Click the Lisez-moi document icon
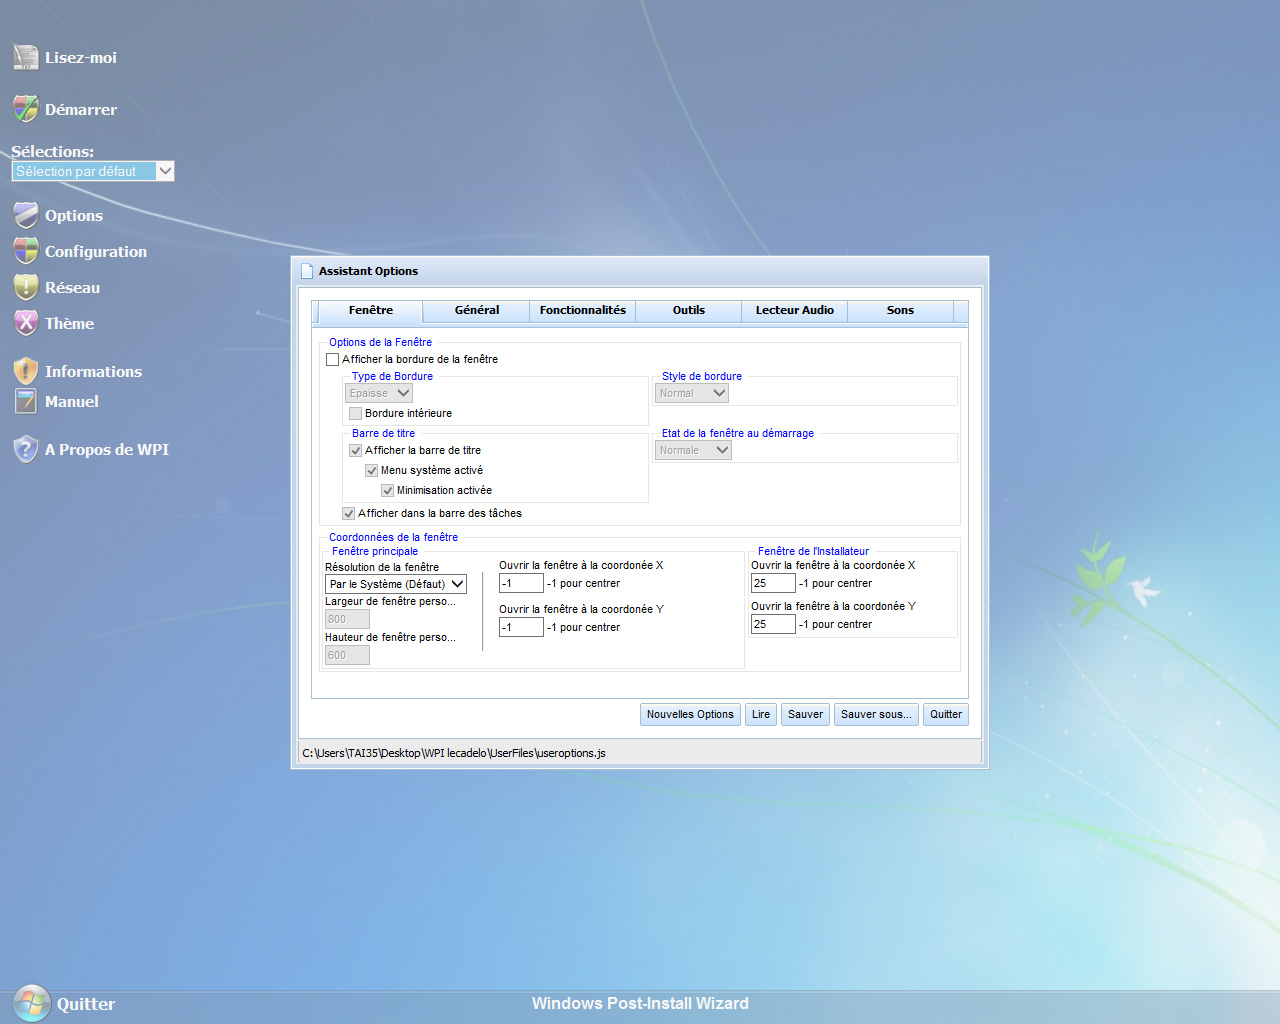Image resolution: width=1280 pixels, height=1024 pixels. click(x=26, y=58)
